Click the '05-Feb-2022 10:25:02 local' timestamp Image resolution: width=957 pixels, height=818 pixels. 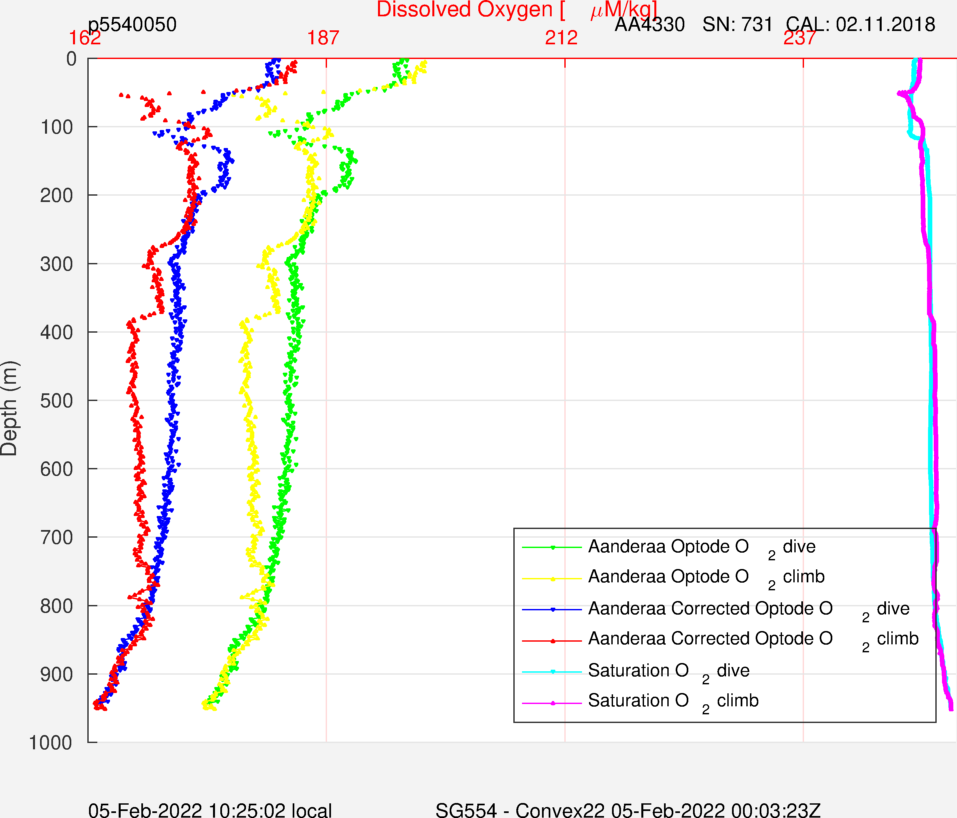pyautogui.click(x=210, y=809)
